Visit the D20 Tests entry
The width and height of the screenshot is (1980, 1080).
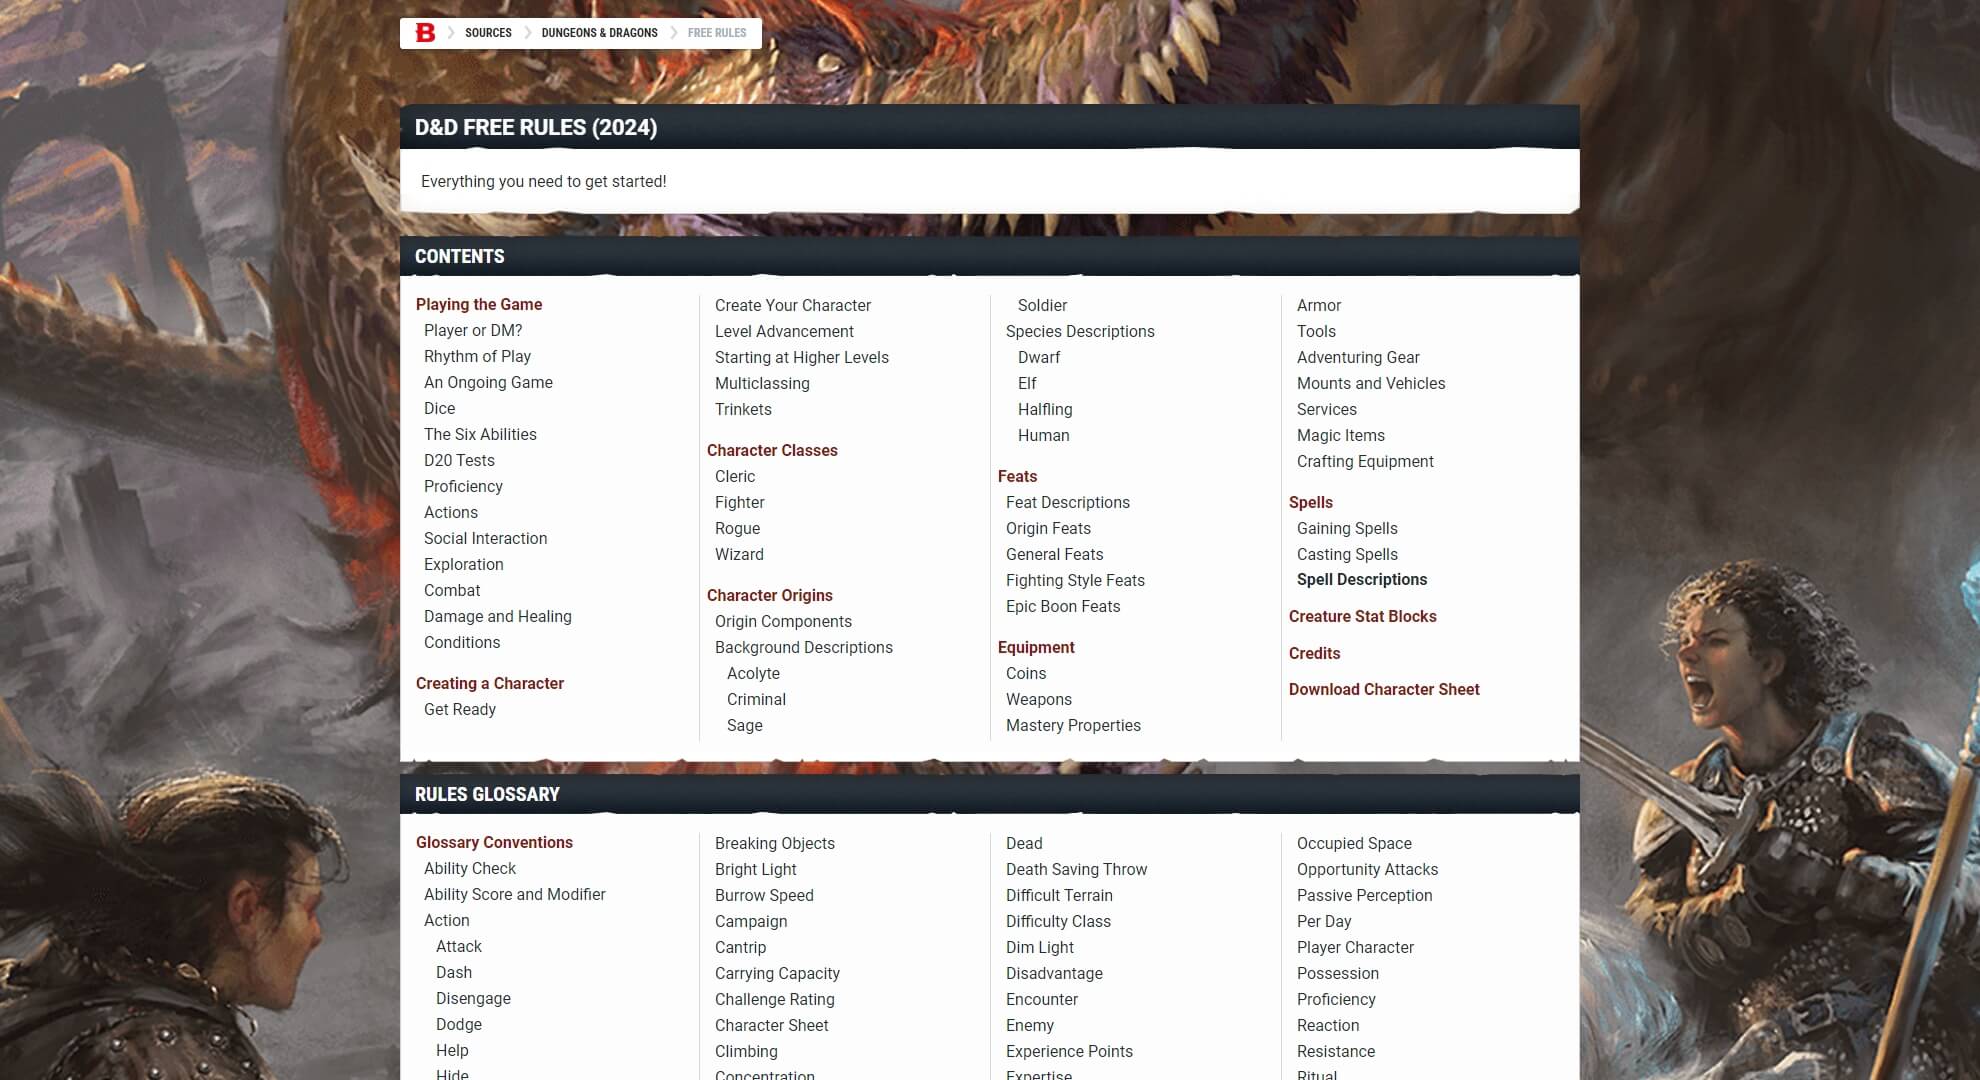point(459,460)
